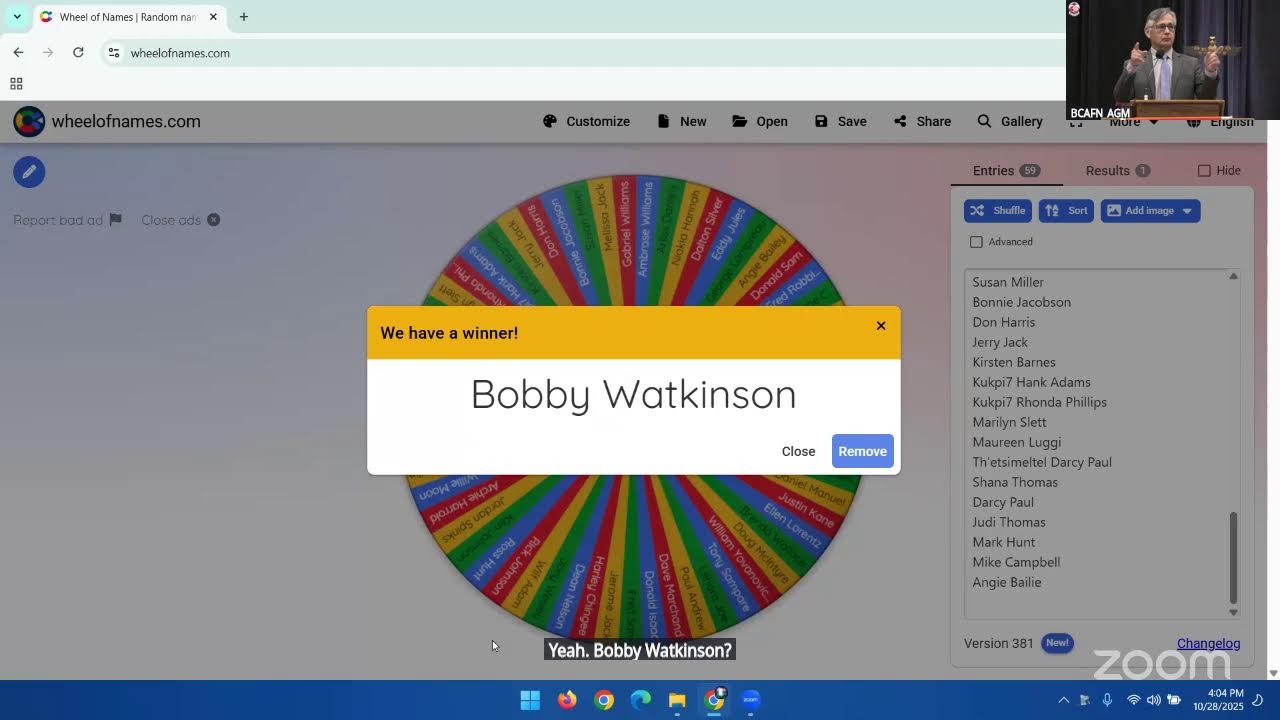Click the entry Judi Thomas
1280x720 pixels.
[1008, 522]
